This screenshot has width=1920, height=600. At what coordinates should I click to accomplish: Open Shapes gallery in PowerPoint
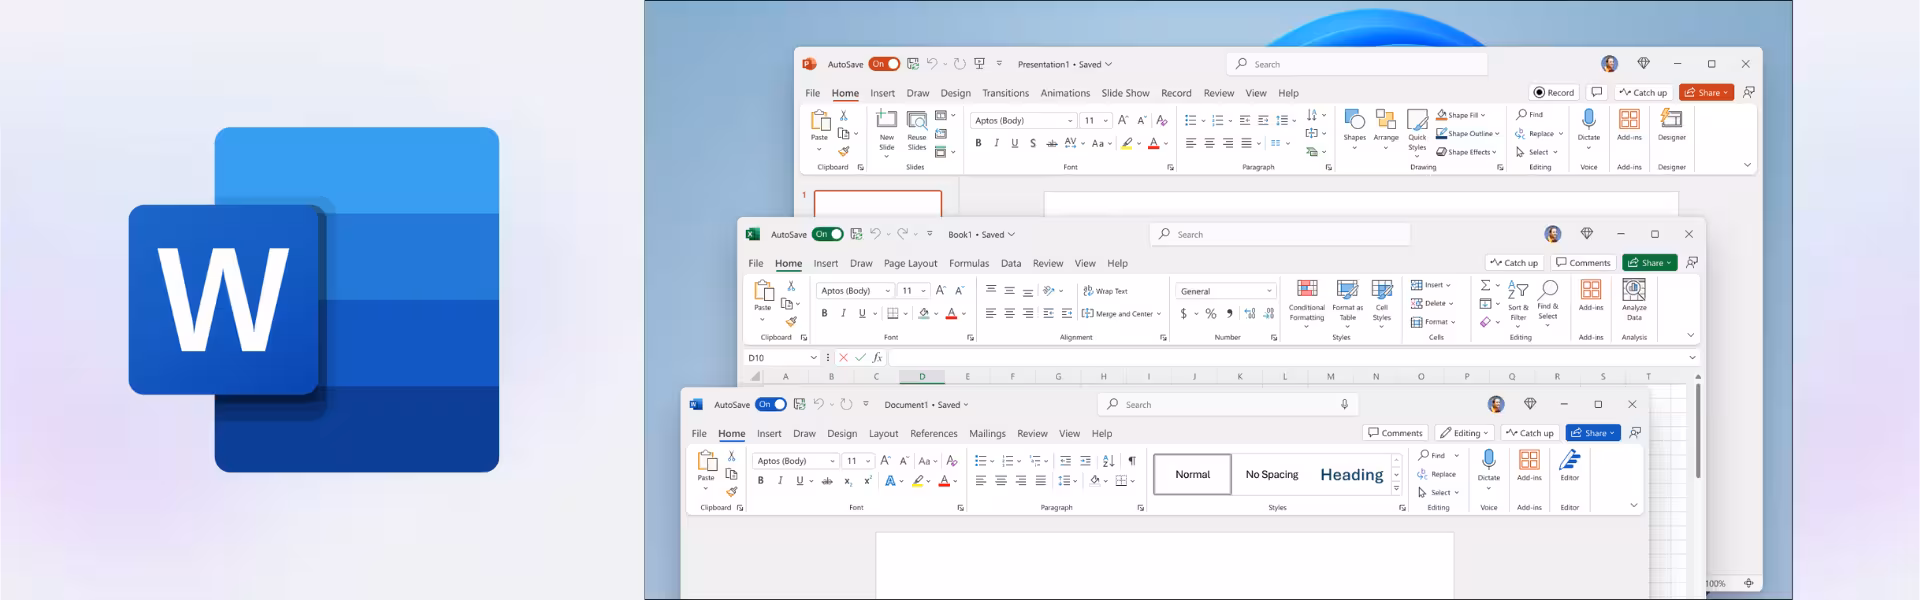[1355, 130]
